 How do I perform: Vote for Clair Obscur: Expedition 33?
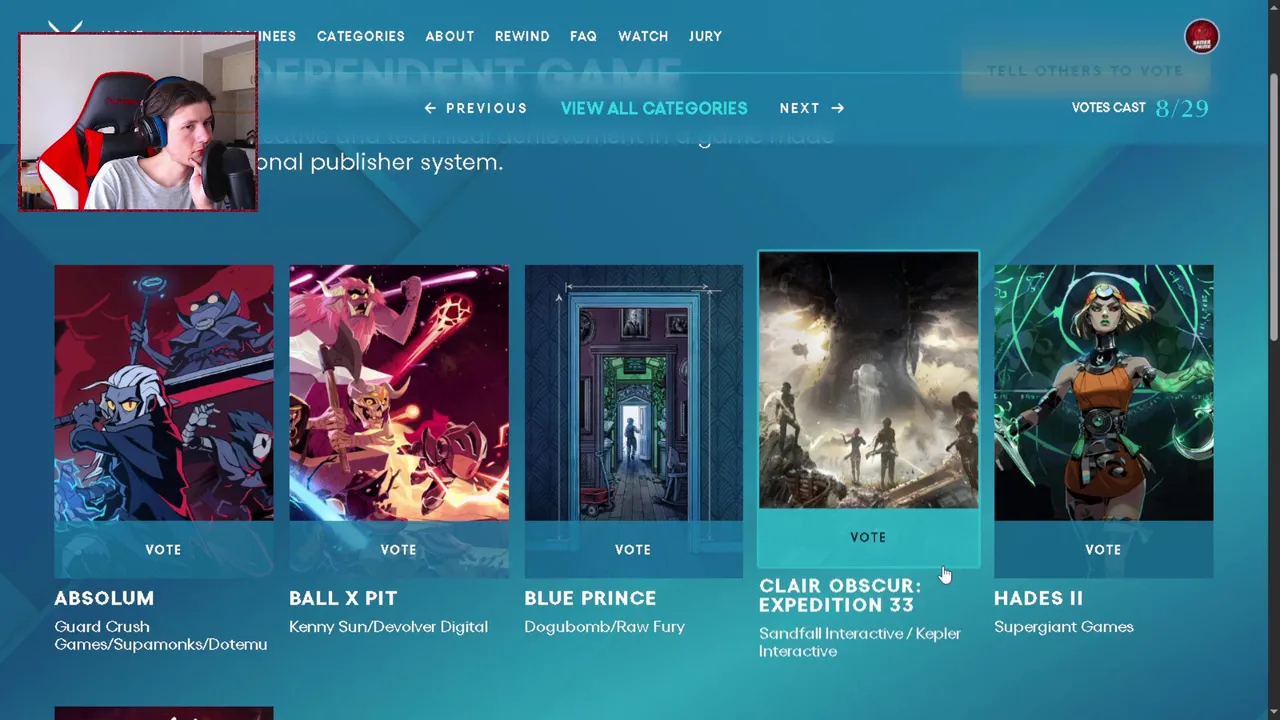pos(868,537)
